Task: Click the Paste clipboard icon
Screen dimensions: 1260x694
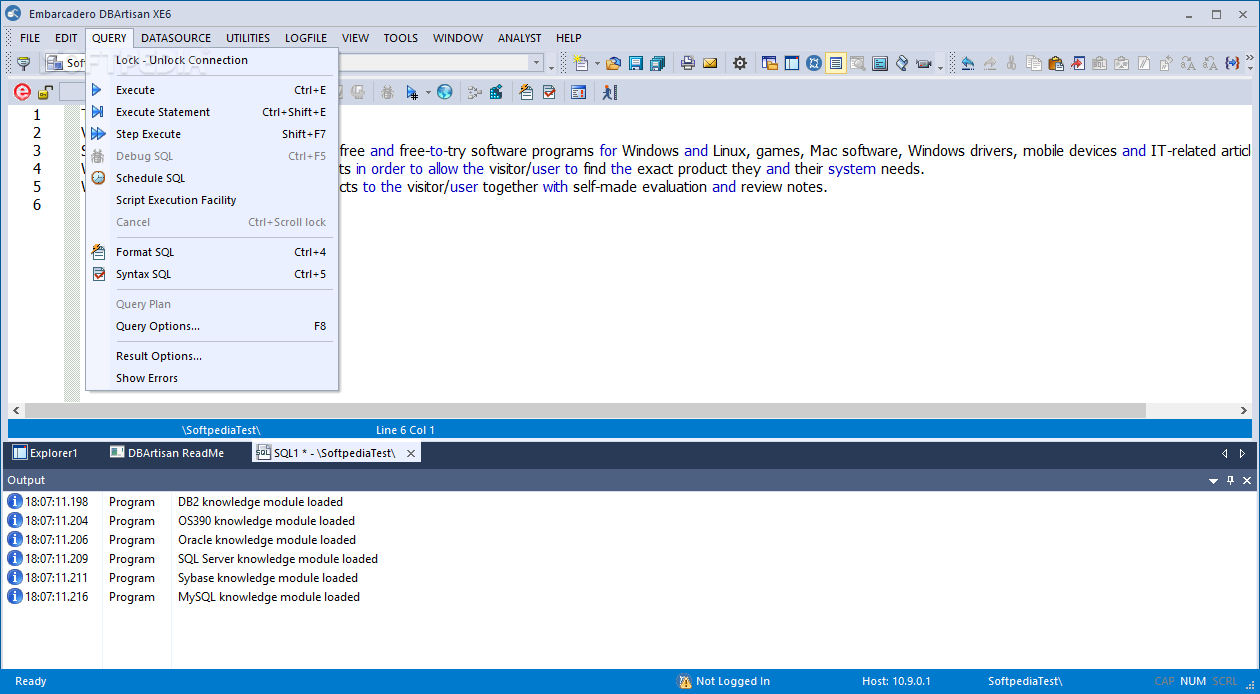Action: (x=1055, y=63)
